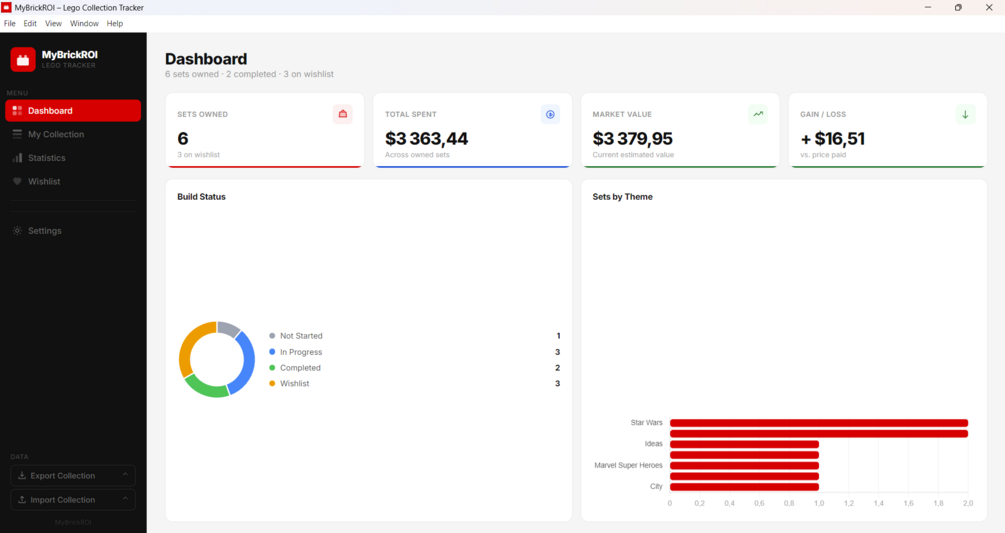The height and width of the screenshot is (533, 1005).
Task: Toggle the In Progress legend entry
Action: pos(295,352)
